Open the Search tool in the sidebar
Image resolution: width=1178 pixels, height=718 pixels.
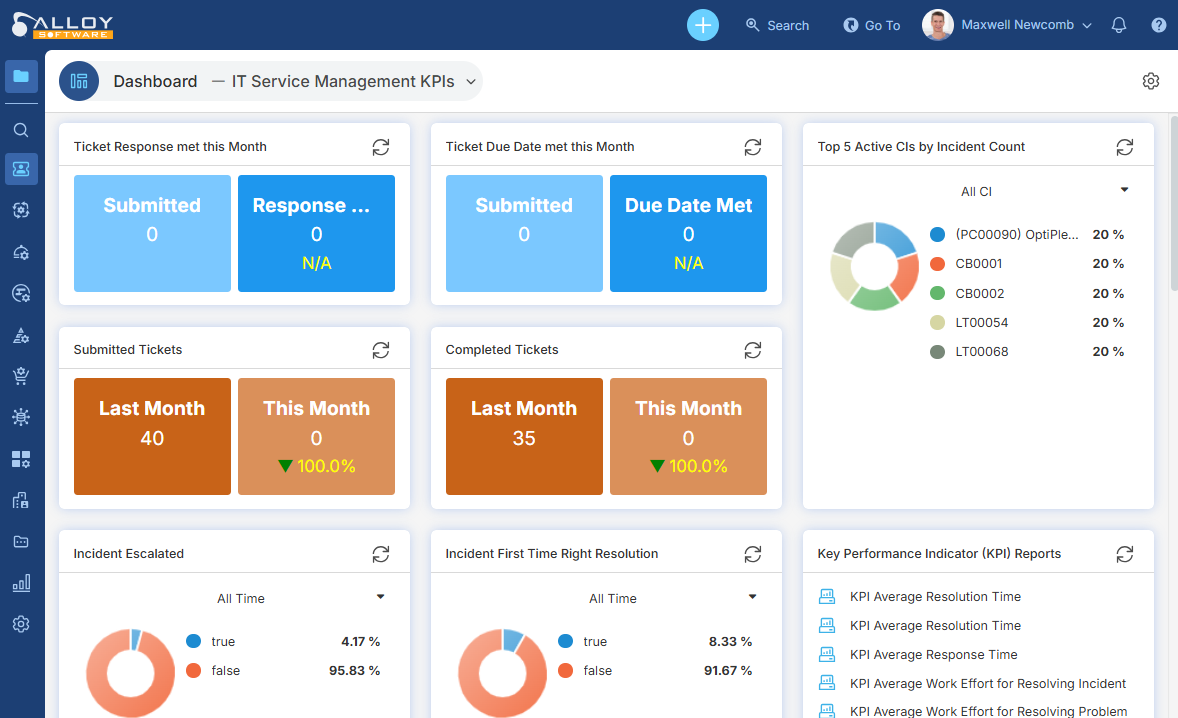21,129
